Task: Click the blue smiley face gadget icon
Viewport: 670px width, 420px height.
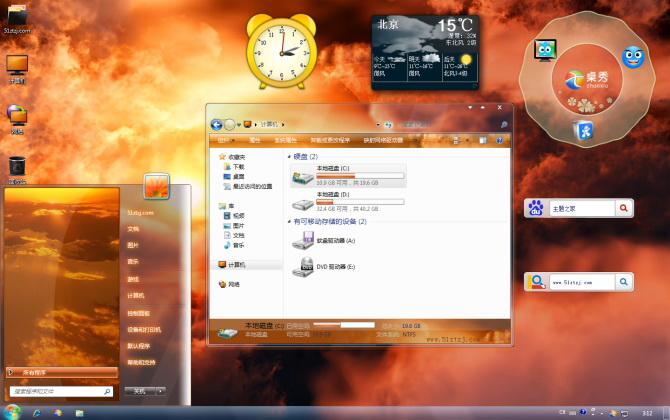Action: [x=633, y=57]
